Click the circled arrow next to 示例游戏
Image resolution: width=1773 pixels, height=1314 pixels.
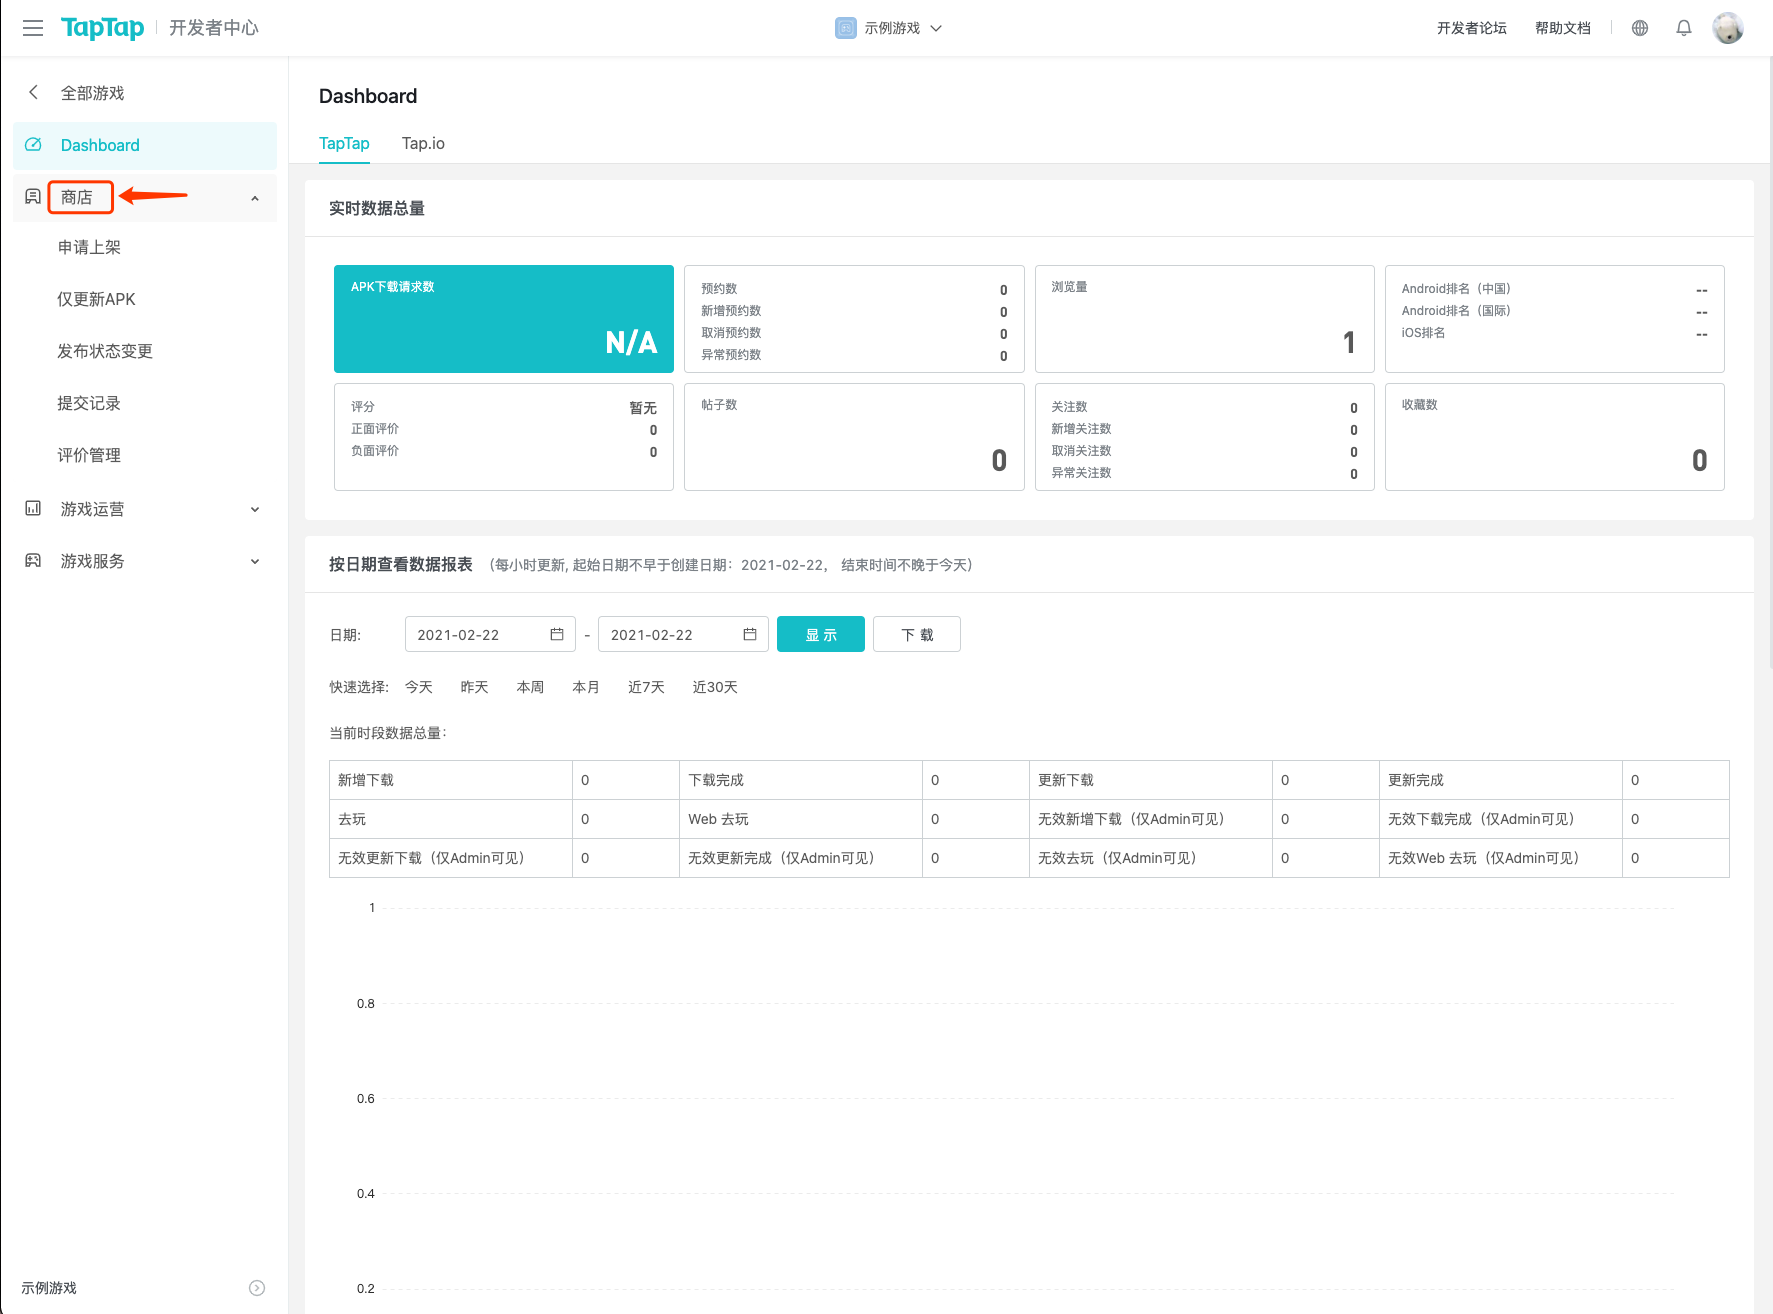tap(257, 1288)
